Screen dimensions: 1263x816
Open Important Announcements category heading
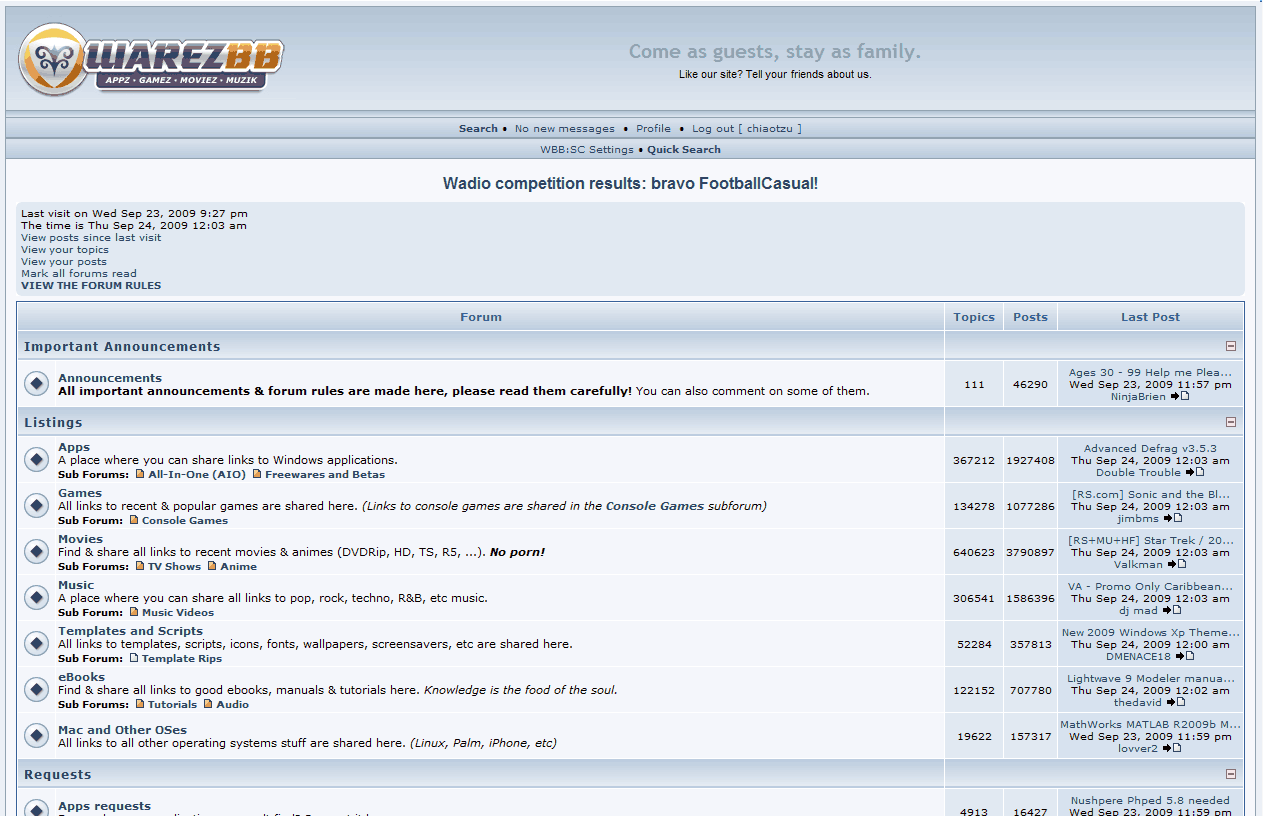click(122, 346)
